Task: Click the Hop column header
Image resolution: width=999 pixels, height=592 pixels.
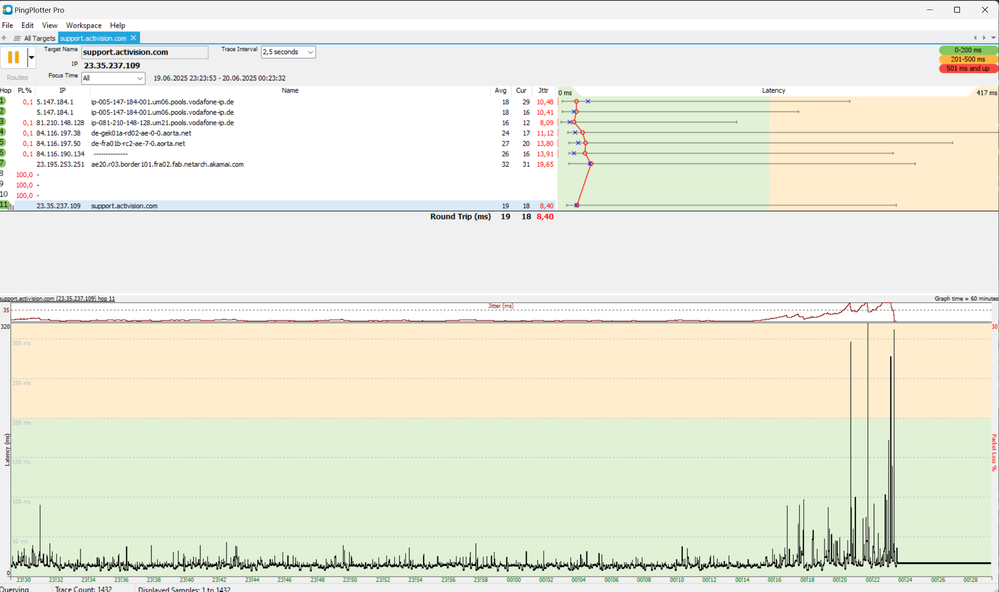Action: (6, 90)
